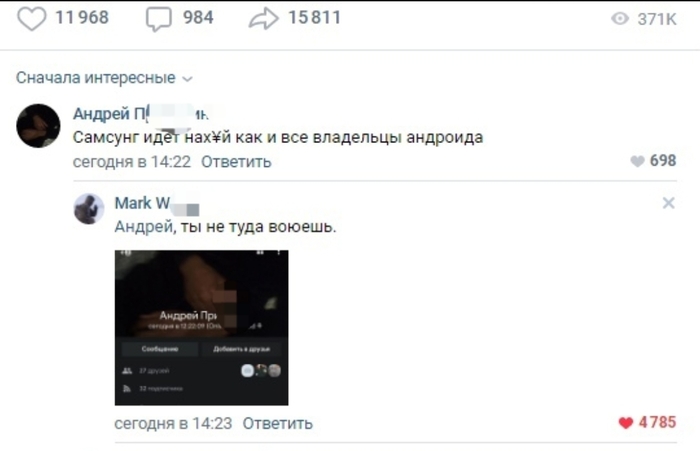Dismiss Mark's reply with X icon
This screenshot has height=451, width=700.
pyautogui.click(x=668, y=203)
